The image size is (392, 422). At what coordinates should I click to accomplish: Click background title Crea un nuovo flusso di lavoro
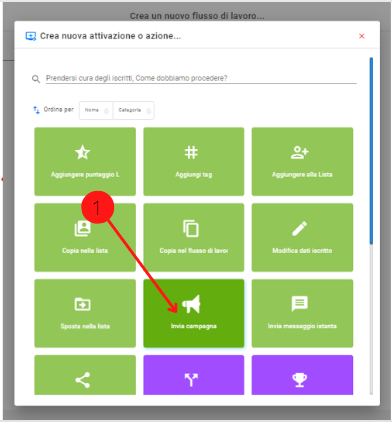(x=197, y=16)
